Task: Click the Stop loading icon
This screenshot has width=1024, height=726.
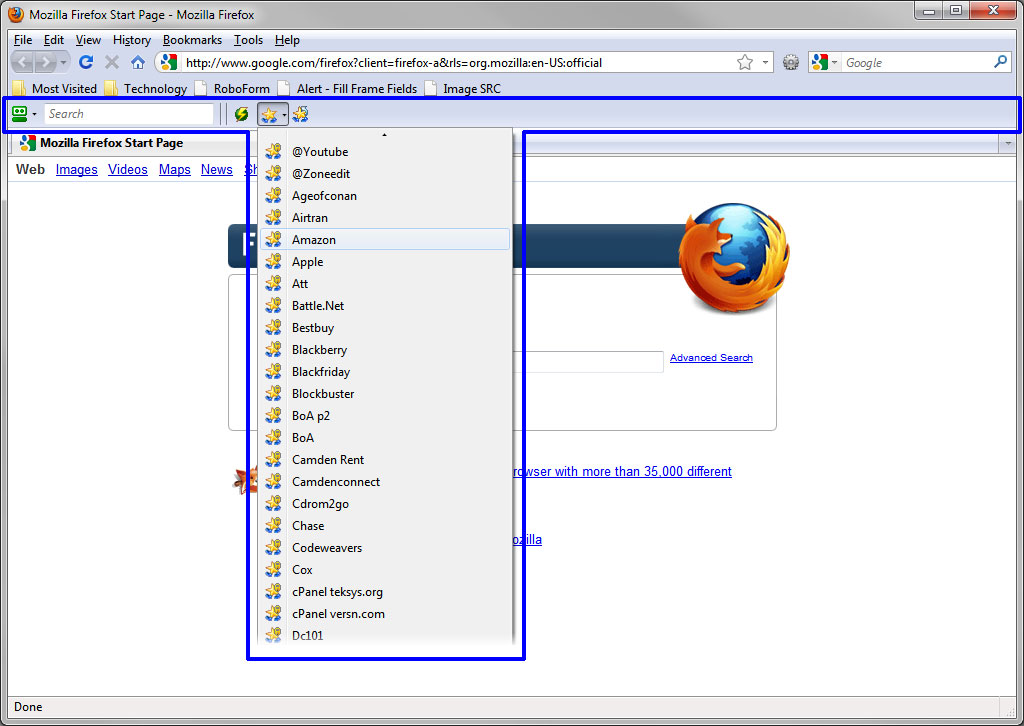Action: pyautogui.click(x=112, y=63)
